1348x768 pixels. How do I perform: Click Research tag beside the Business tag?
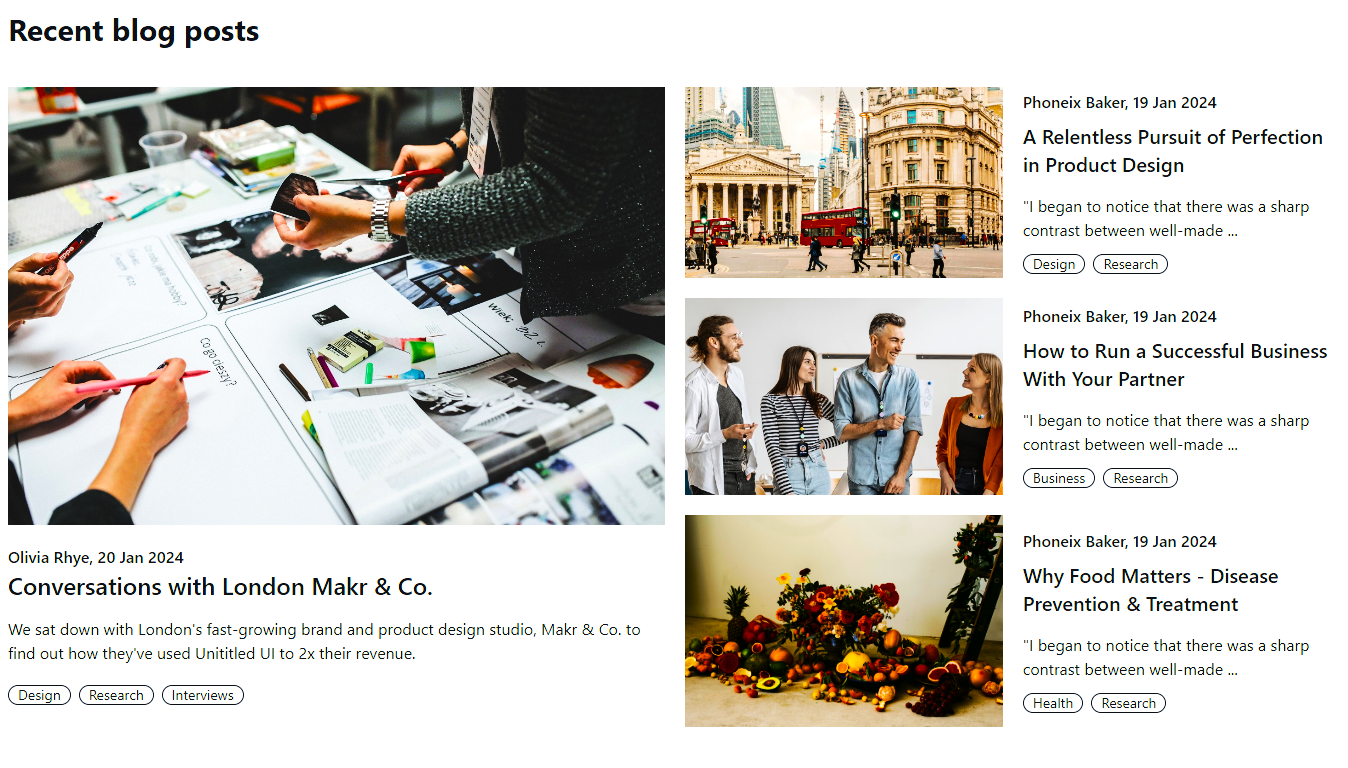(x=1140, y=478)
